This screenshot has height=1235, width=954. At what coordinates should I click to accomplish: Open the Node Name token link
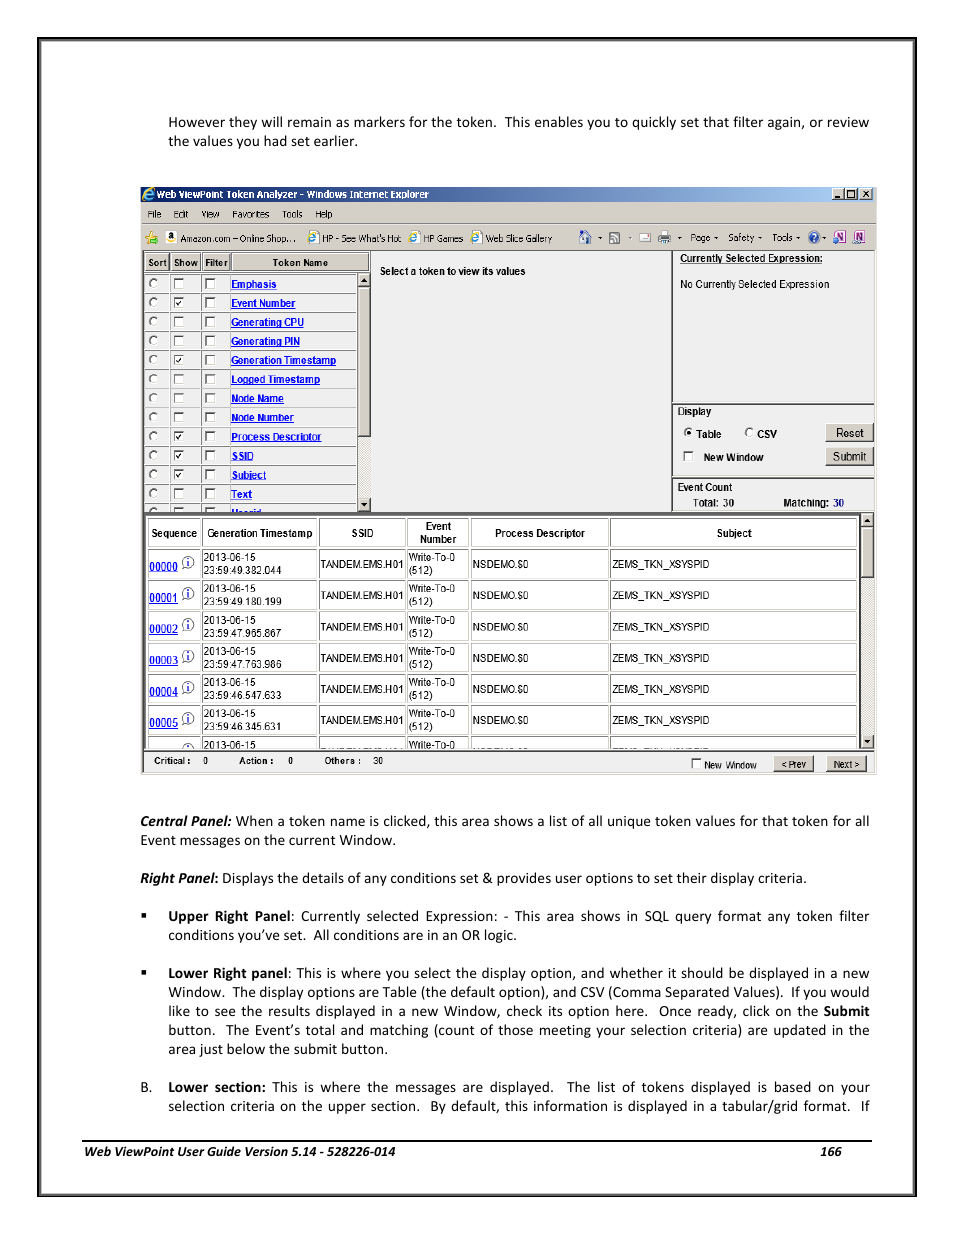point(257,398)
